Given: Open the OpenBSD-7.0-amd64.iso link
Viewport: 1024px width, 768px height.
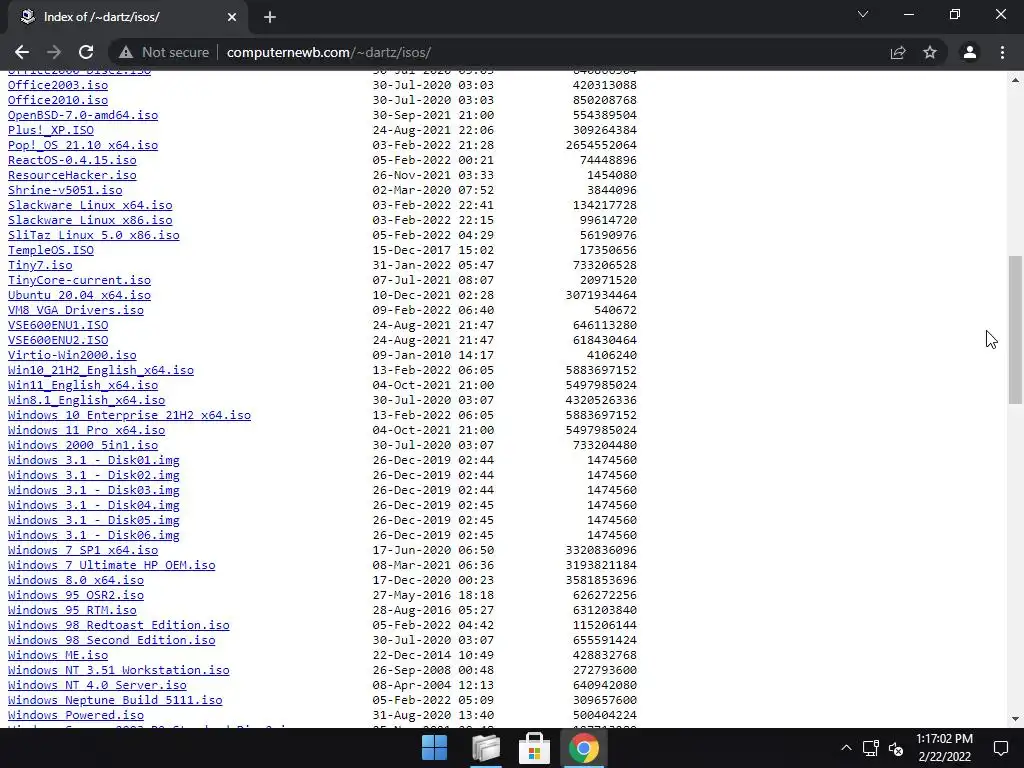Looking at the screenshot, I should pos(83,115).
